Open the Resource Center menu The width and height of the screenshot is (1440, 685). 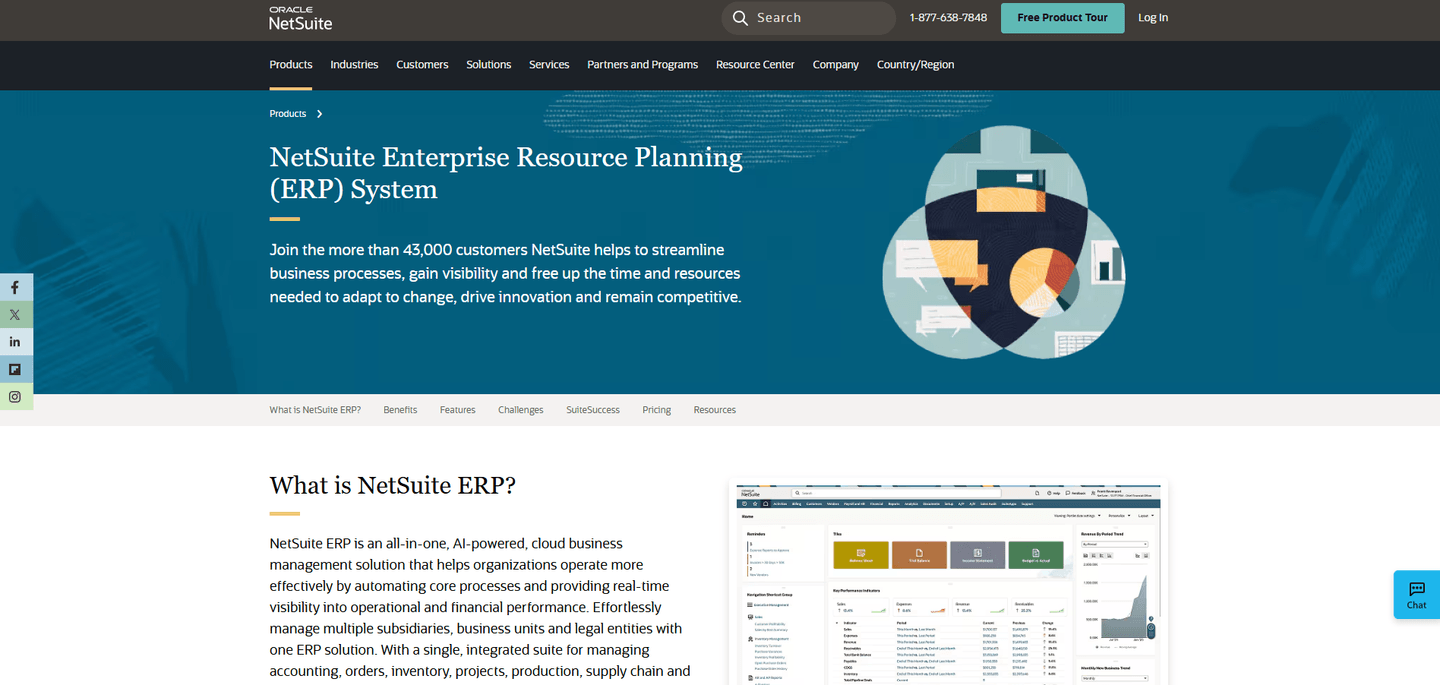pyautogui.click(x=755, y=65)
